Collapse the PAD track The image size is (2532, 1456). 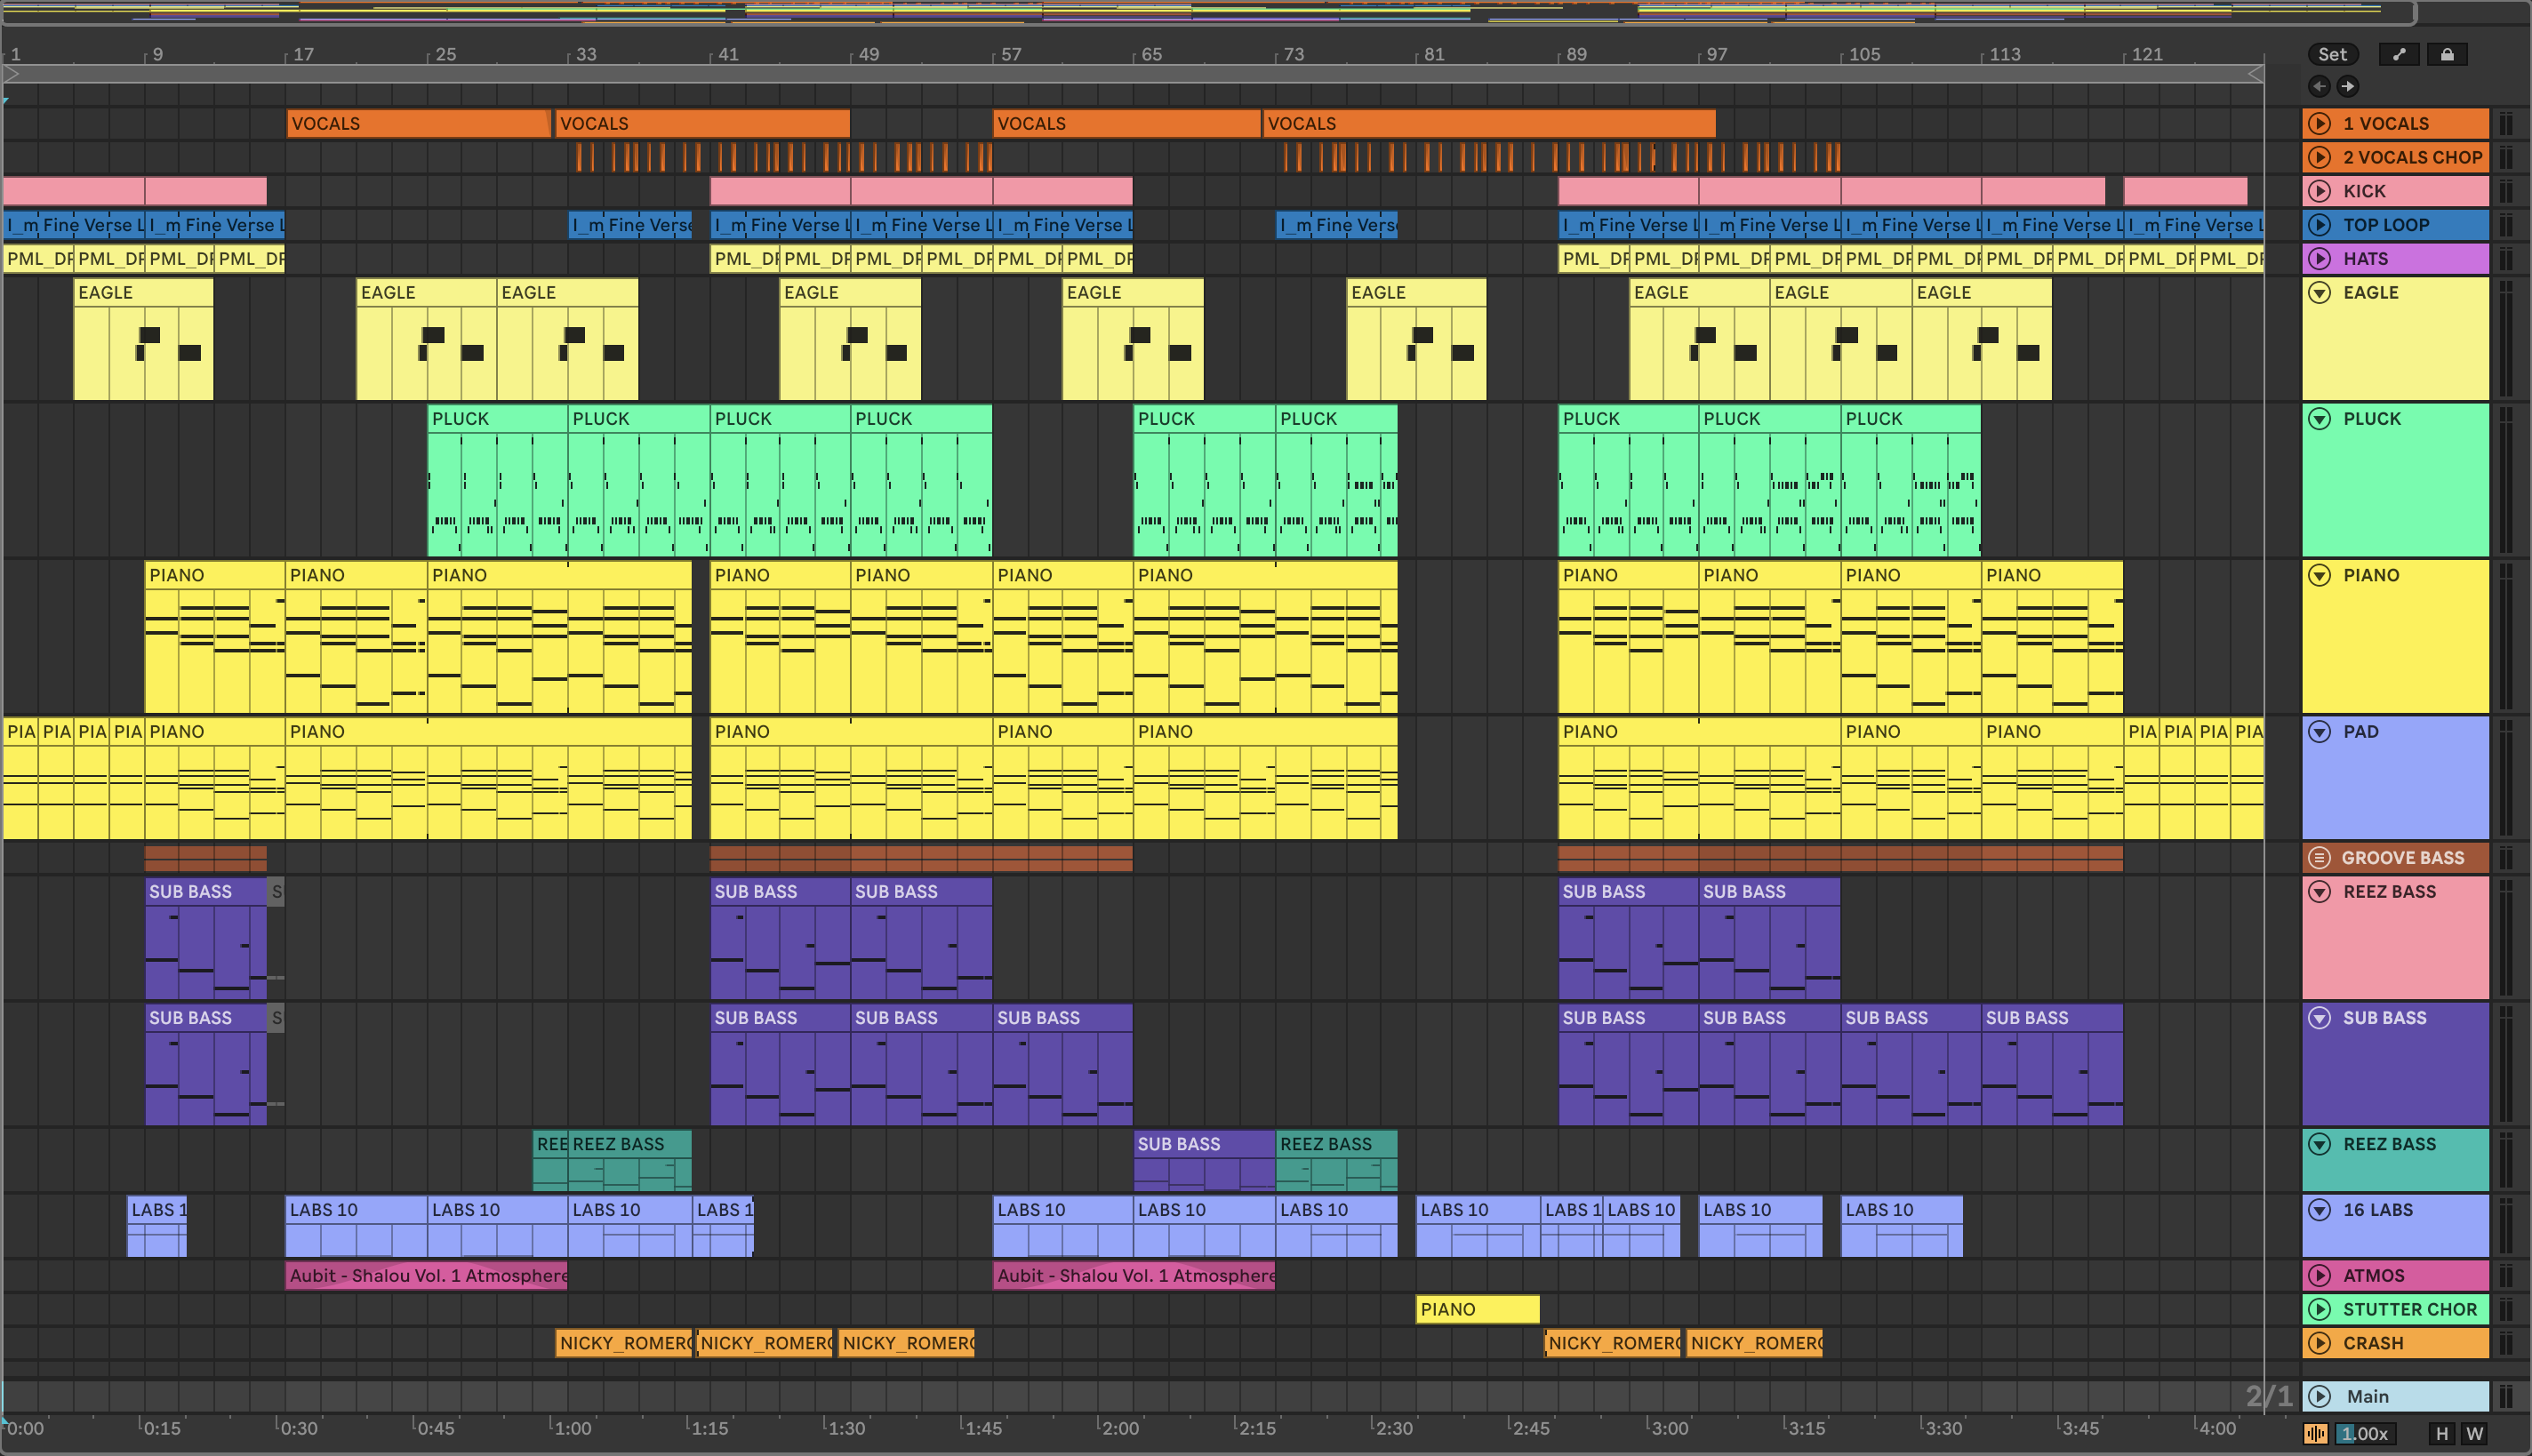[2320, 732]
